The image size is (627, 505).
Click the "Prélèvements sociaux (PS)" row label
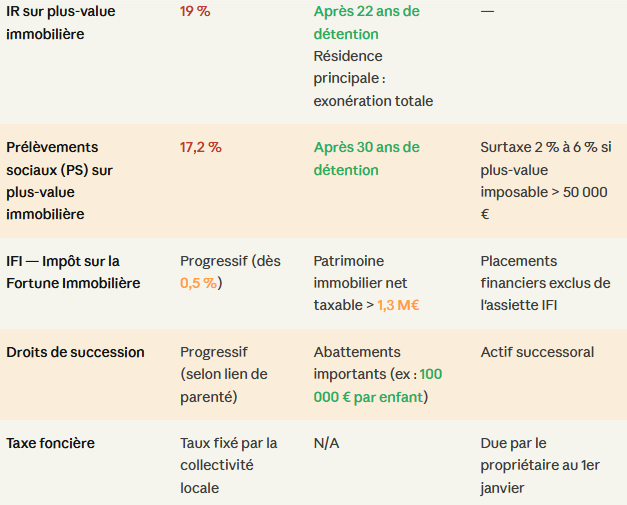(x=61, y=181)
